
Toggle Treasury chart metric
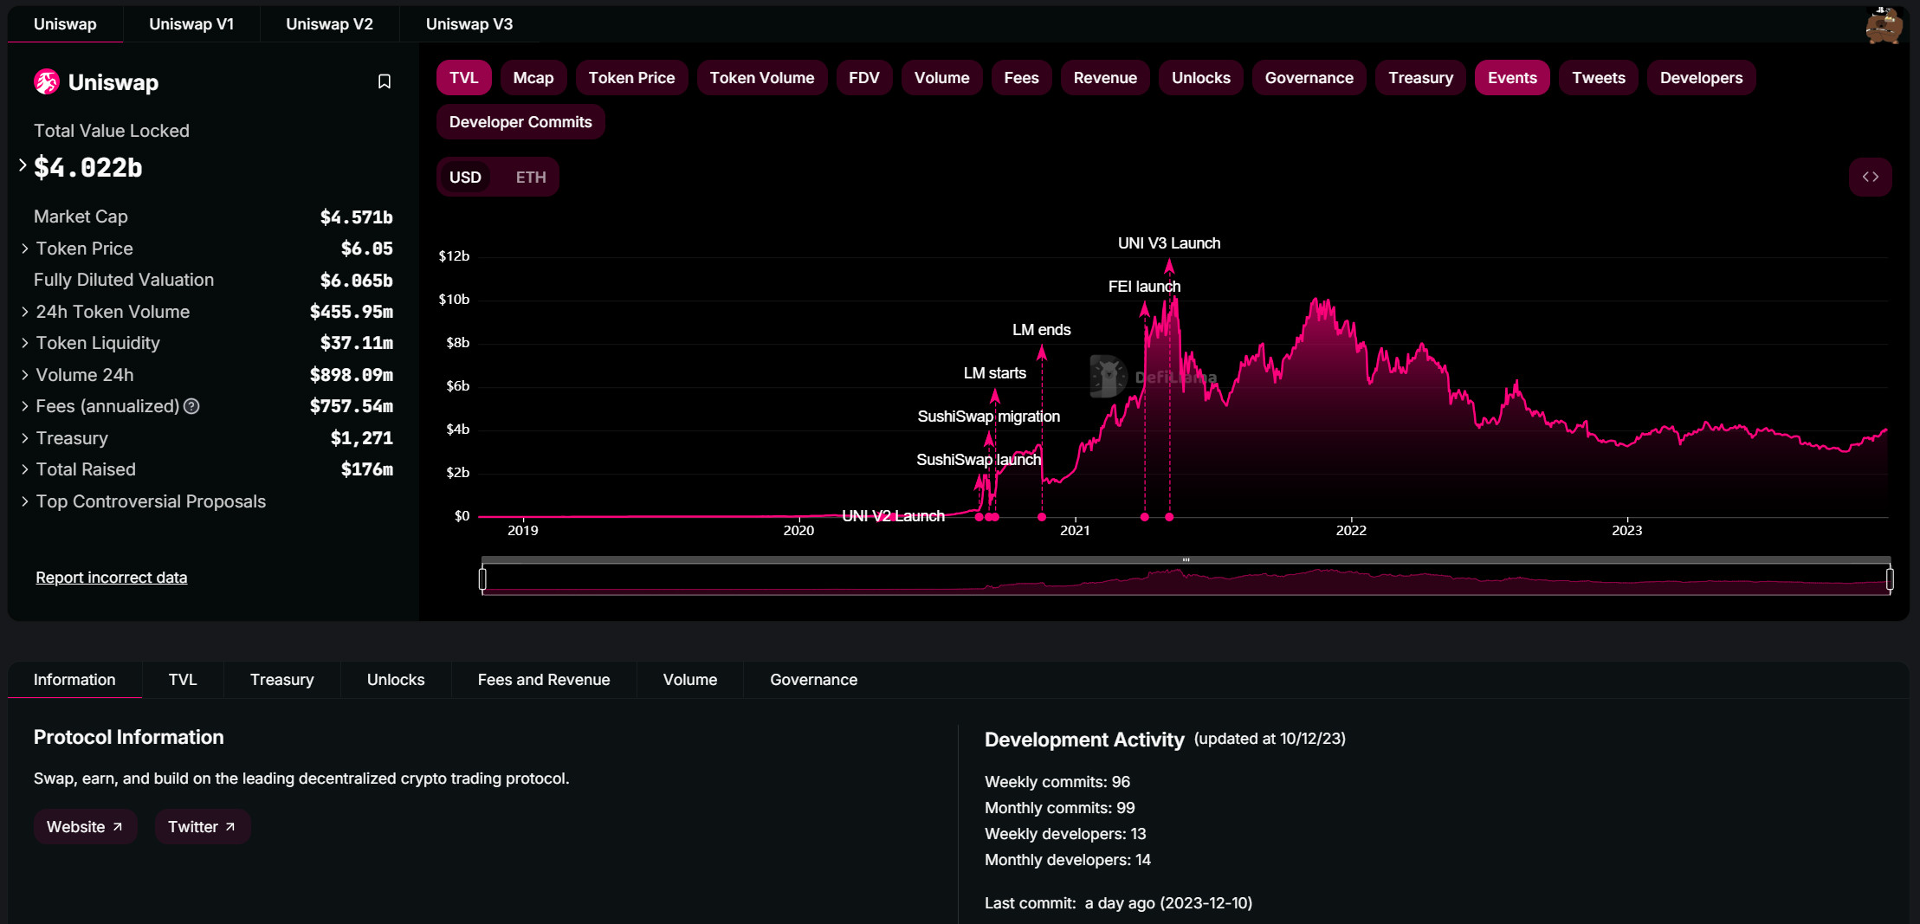tap(1421, 78)
